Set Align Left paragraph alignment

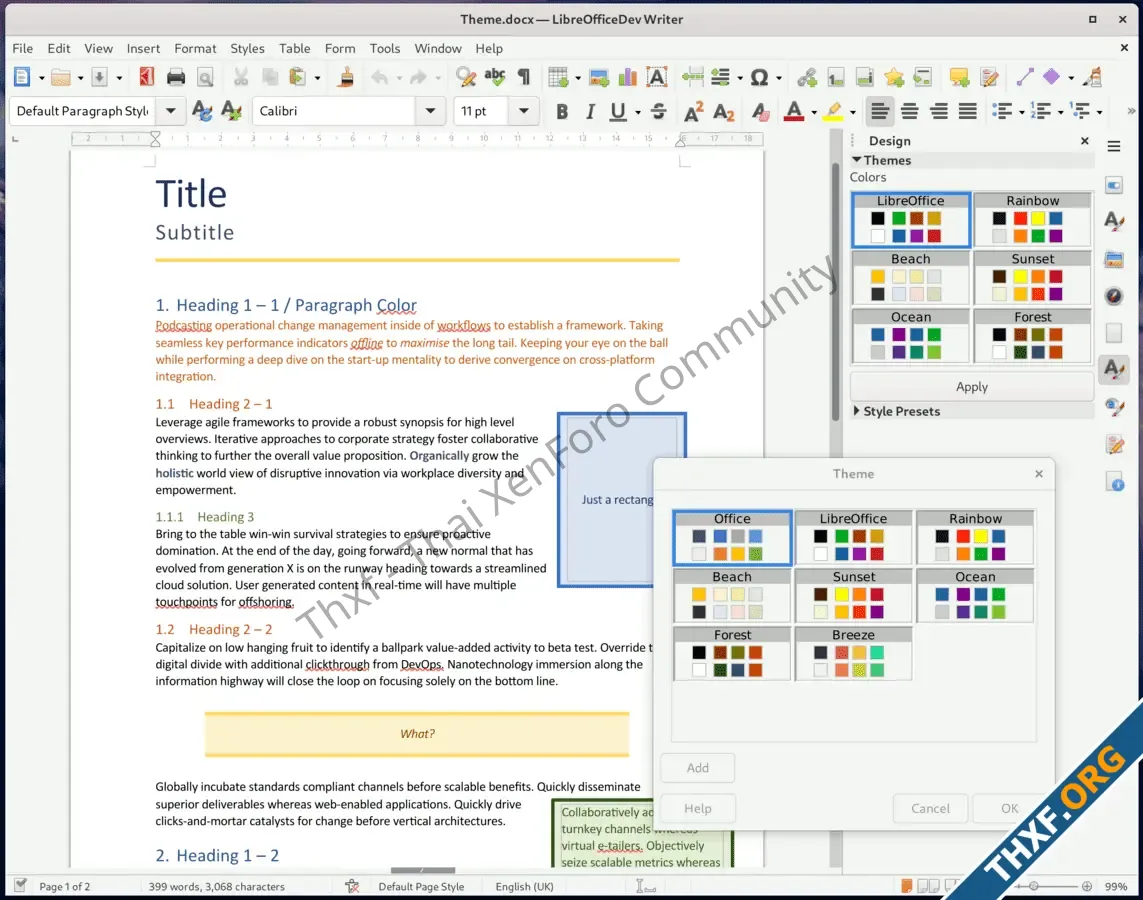879,111
